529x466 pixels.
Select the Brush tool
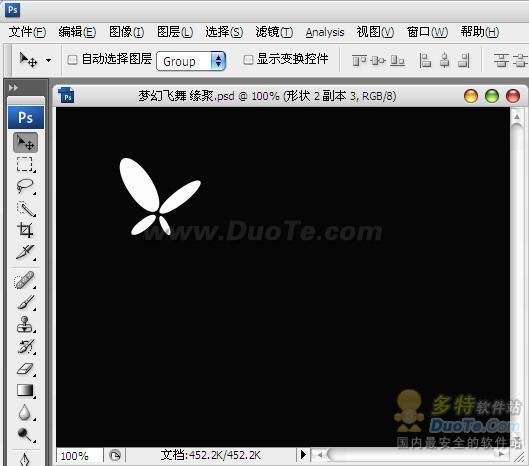point(25,303)
